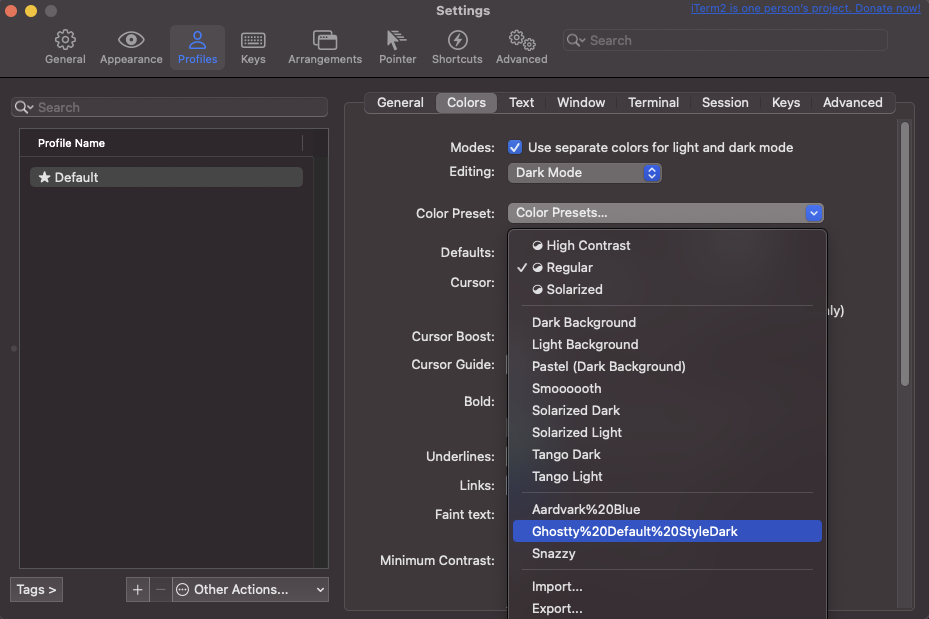Select the Profiles toolbar icon
Screen dimensions: 929x619
pos(197,47)
